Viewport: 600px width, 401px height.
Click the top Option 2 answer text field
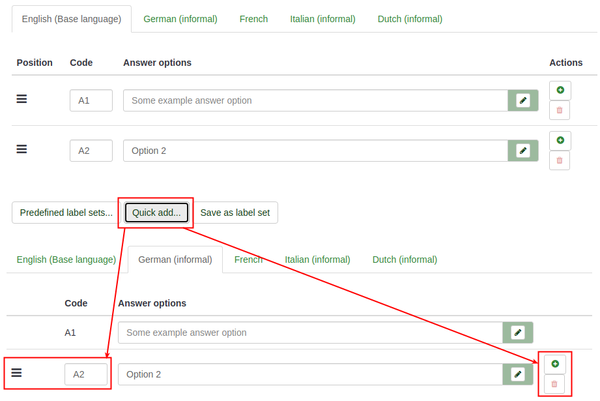(315, 150)
